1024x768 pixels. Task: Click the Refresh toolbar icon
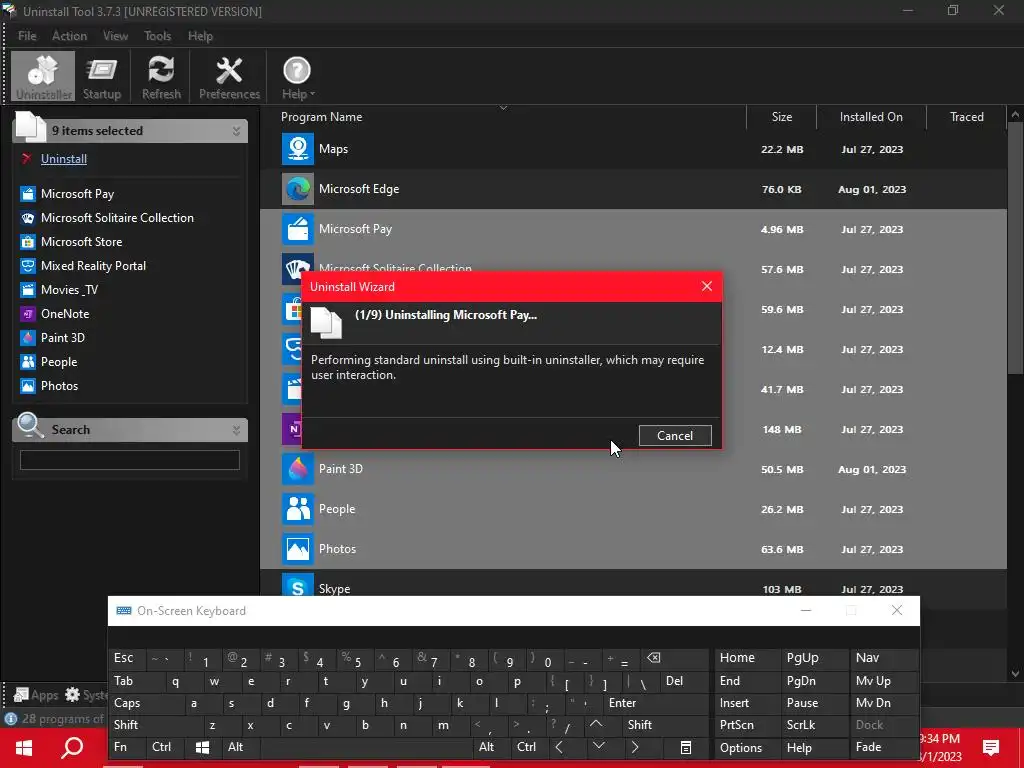(x=161, y=77)
